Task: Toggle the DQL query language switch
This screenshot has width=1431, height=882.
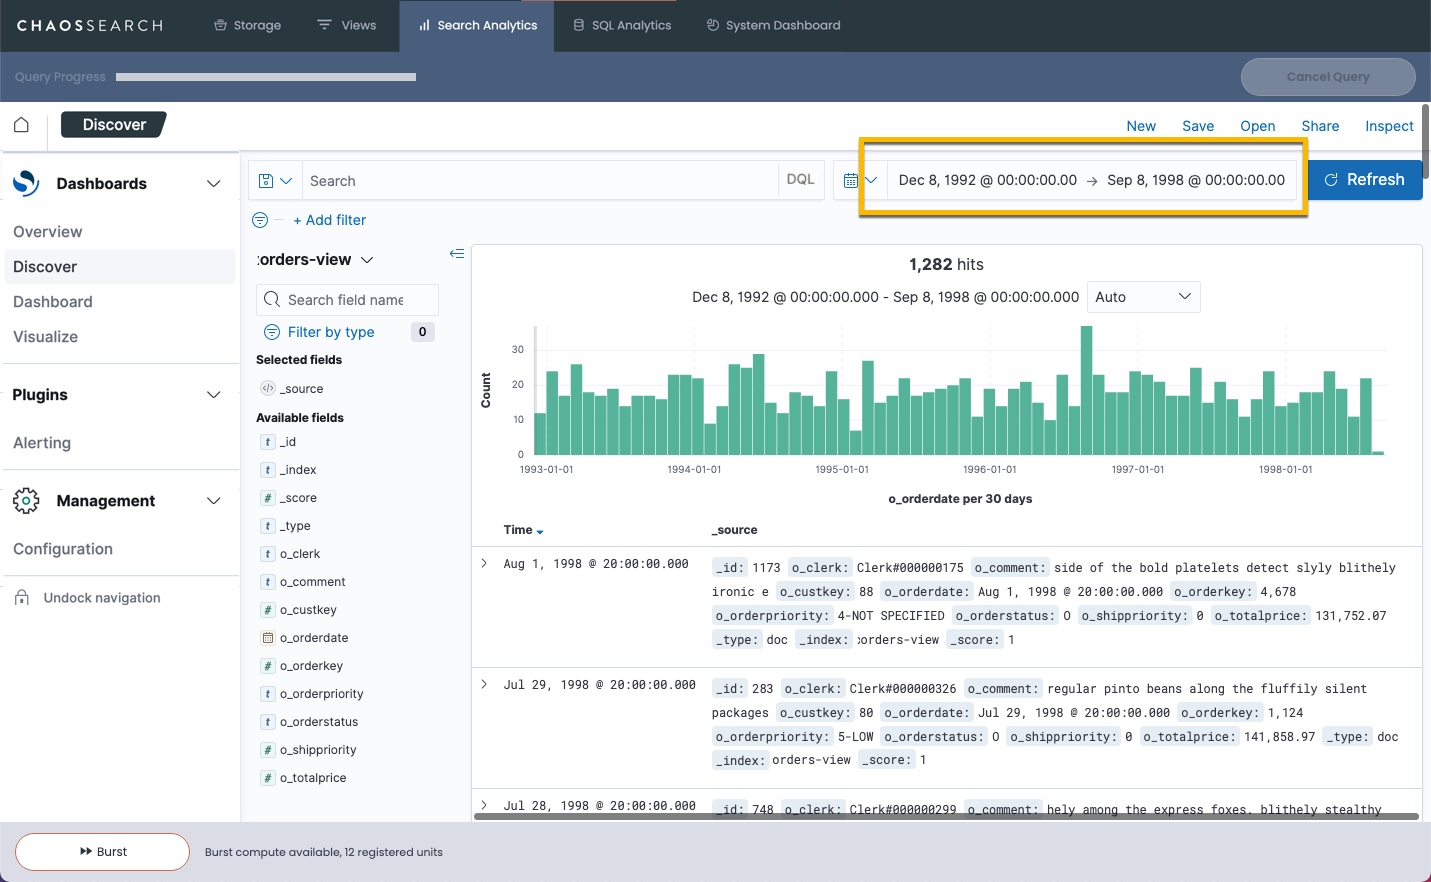Action: coord(800,180)
